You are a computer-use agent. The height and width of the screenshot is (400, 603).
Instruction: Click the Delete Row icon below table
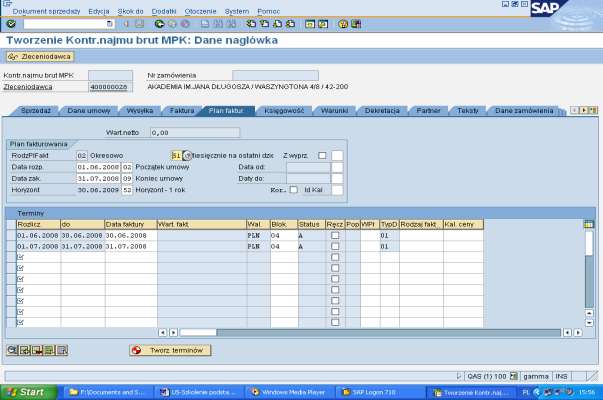[x=37, y=350]
